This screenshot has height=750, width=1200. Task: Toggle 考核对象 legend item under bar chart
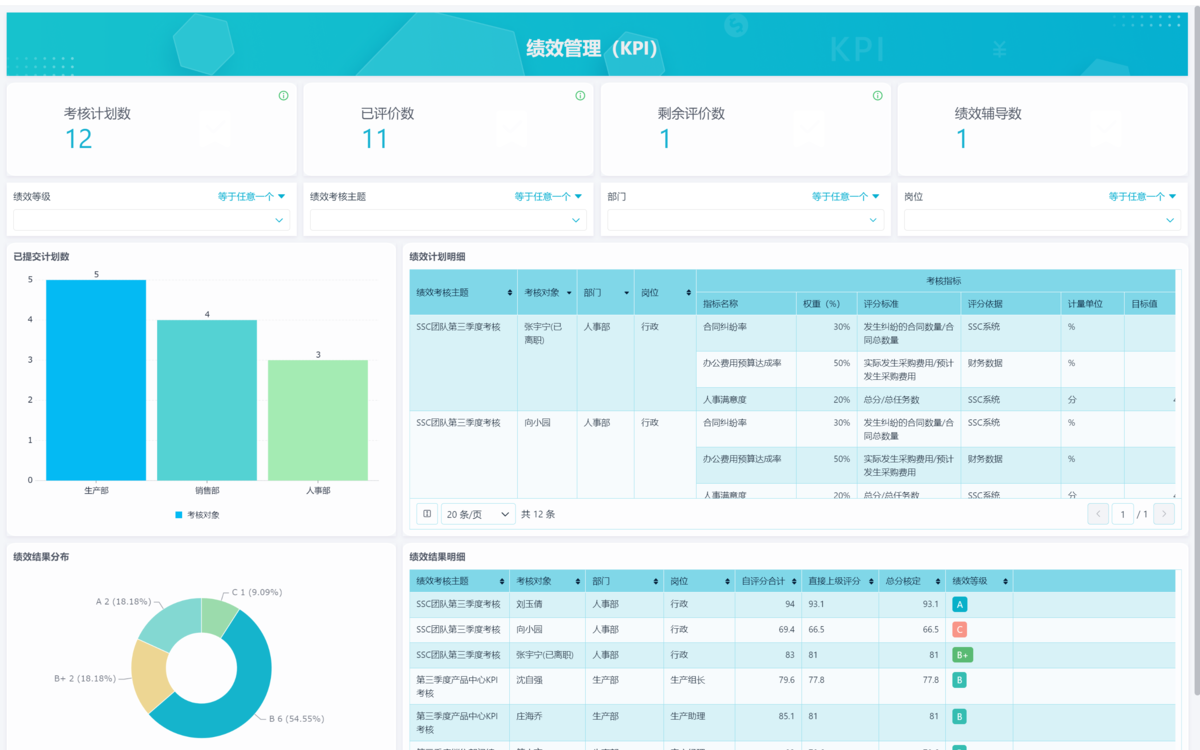(x=197, y=515)
